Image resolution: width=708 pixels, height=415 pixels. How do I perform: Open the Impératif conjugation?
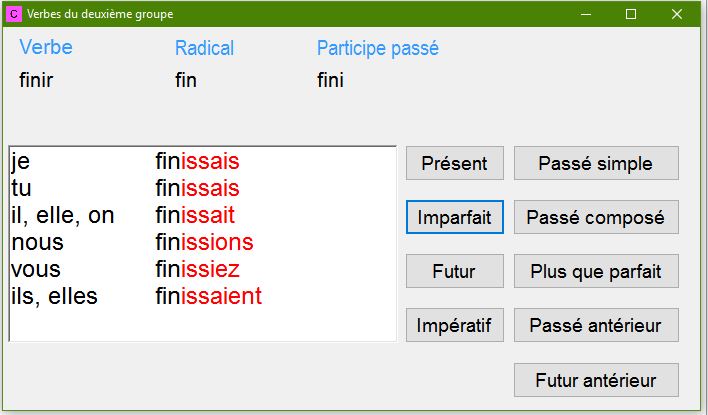(x=455, y=325)
